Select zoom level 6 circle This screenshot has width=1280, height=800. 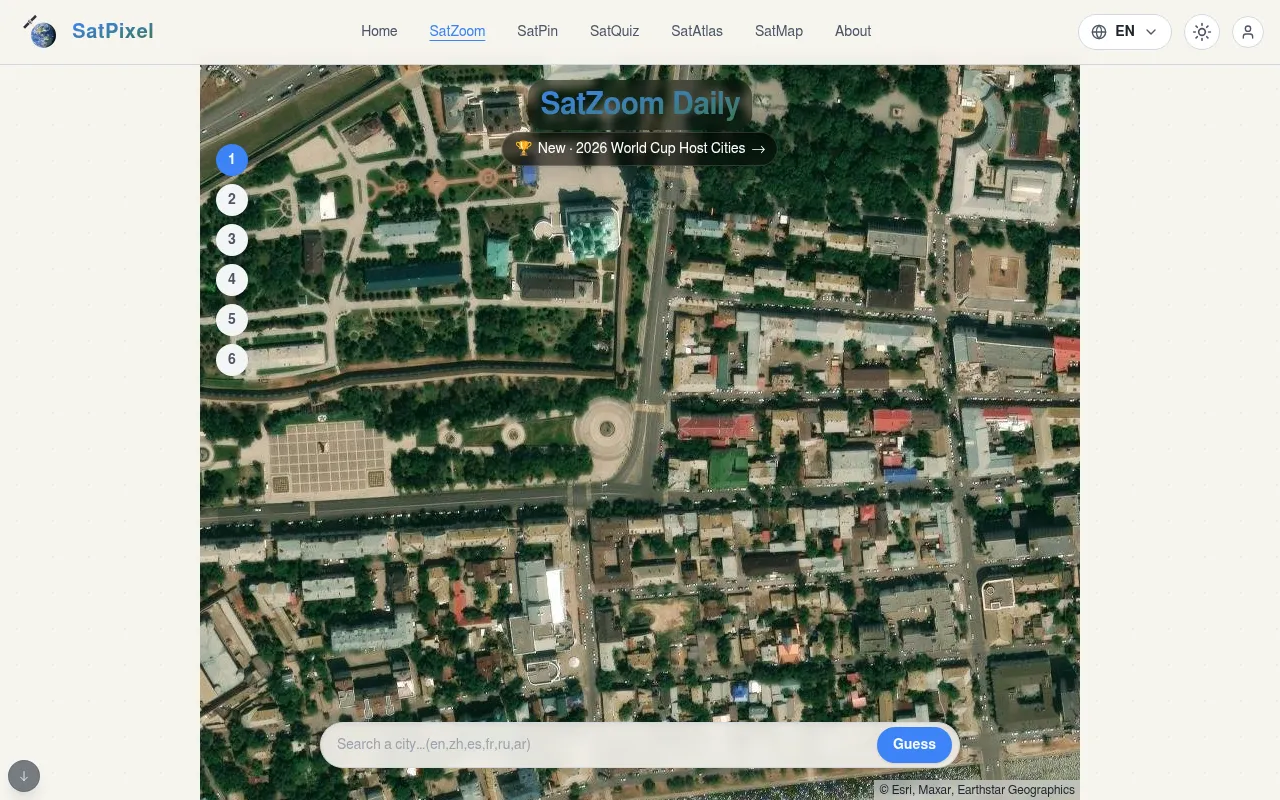pyautogui.click(x=232, y=359)
